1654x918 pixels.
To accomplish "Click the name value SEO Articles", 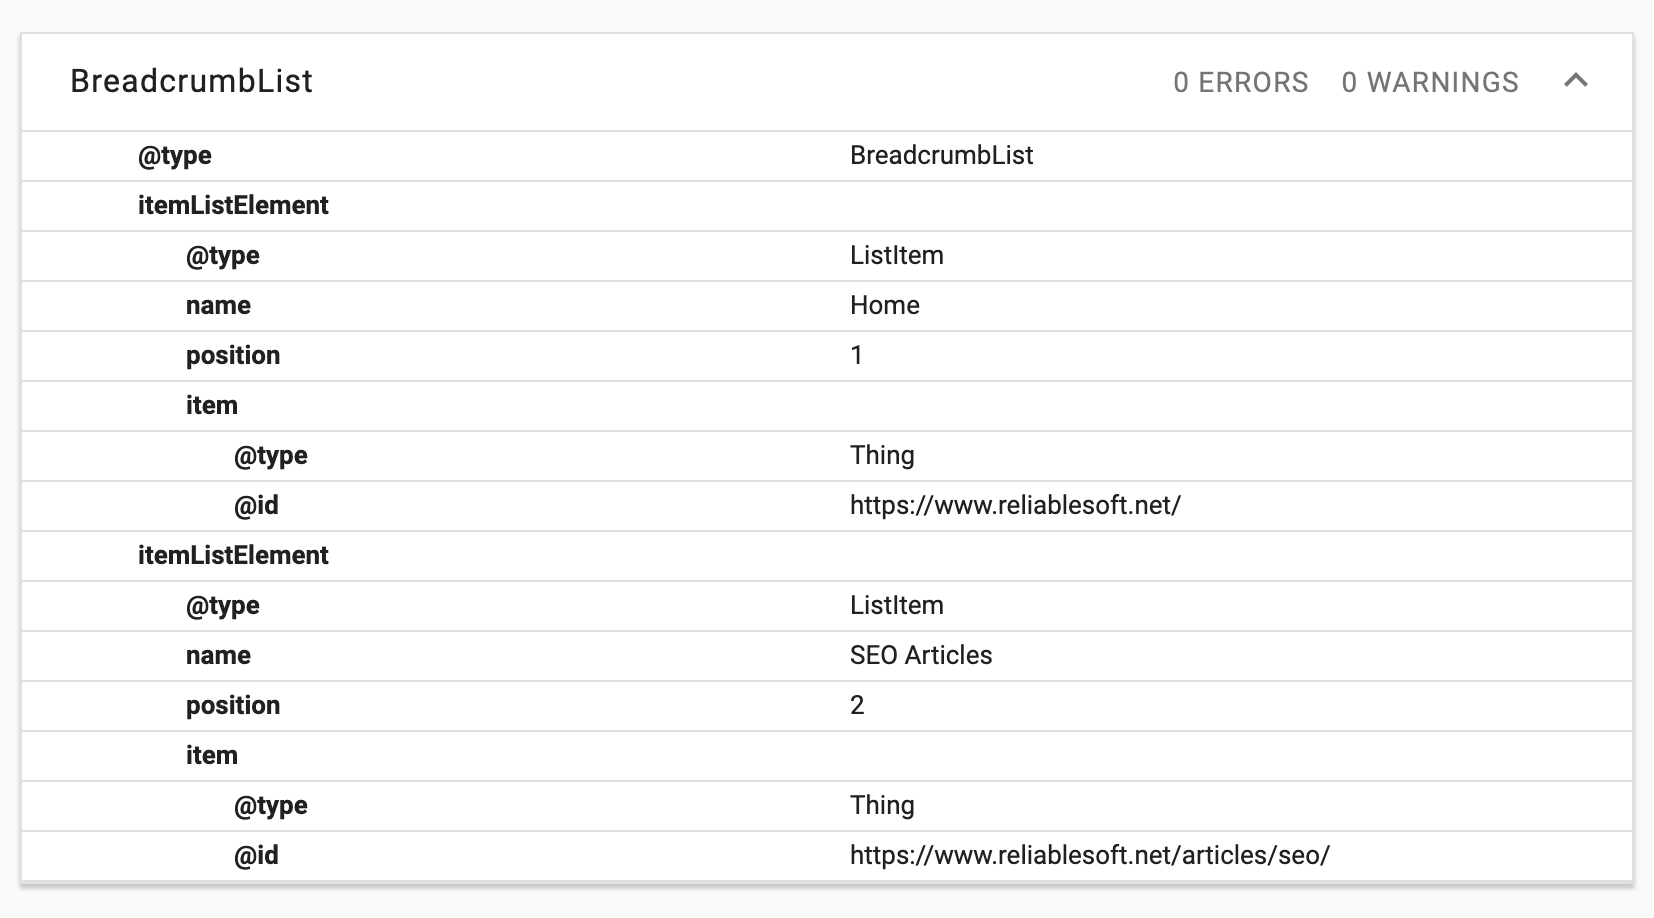I will (x=920, y=655).
